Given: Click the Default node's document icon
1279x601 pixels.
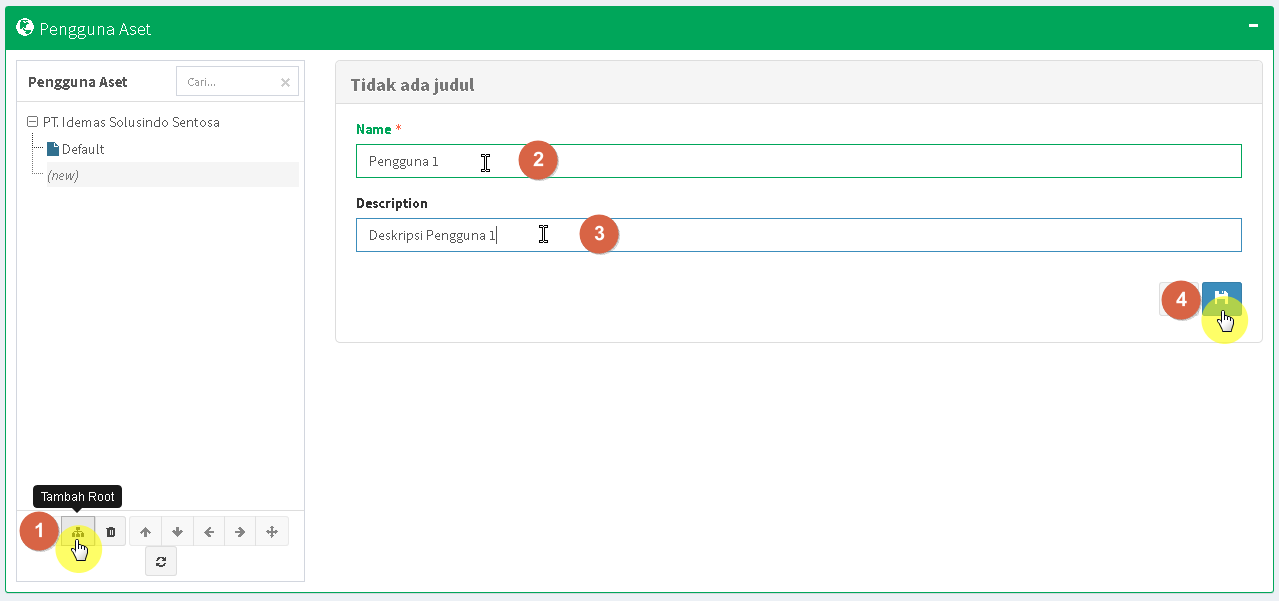Looking at the screenshot, I should tap(53, 149).
